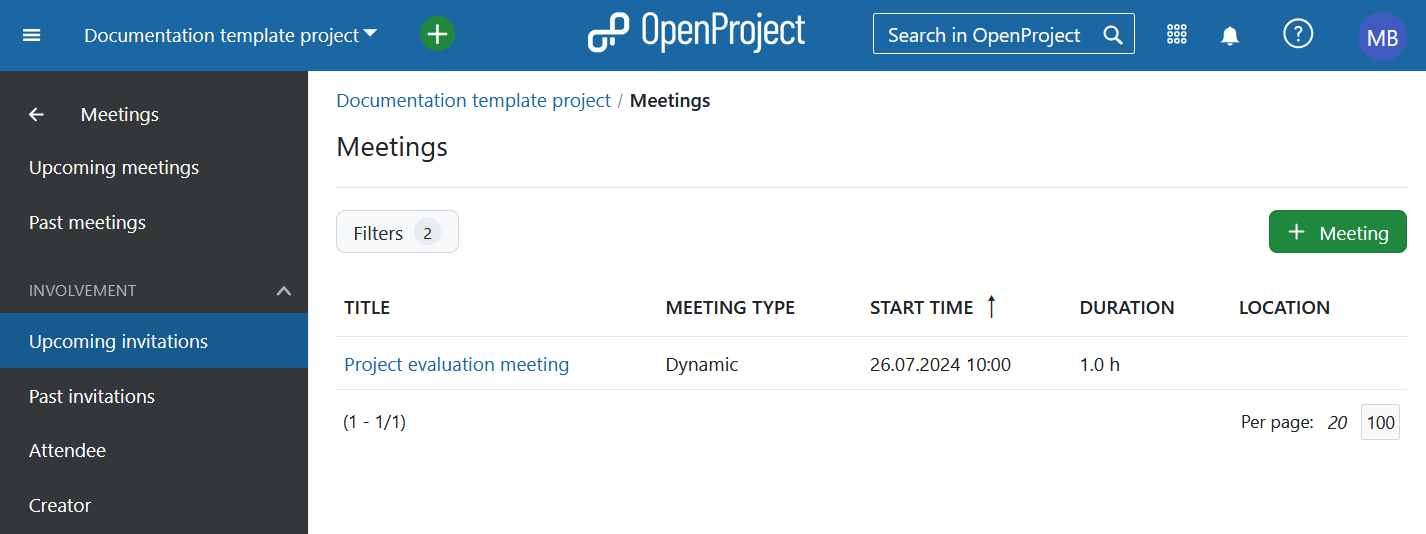Image resolution: width=1426 pixels, height=534 pixels.
Task: Sort by the Start Time column
Action: tap(921, 308)
